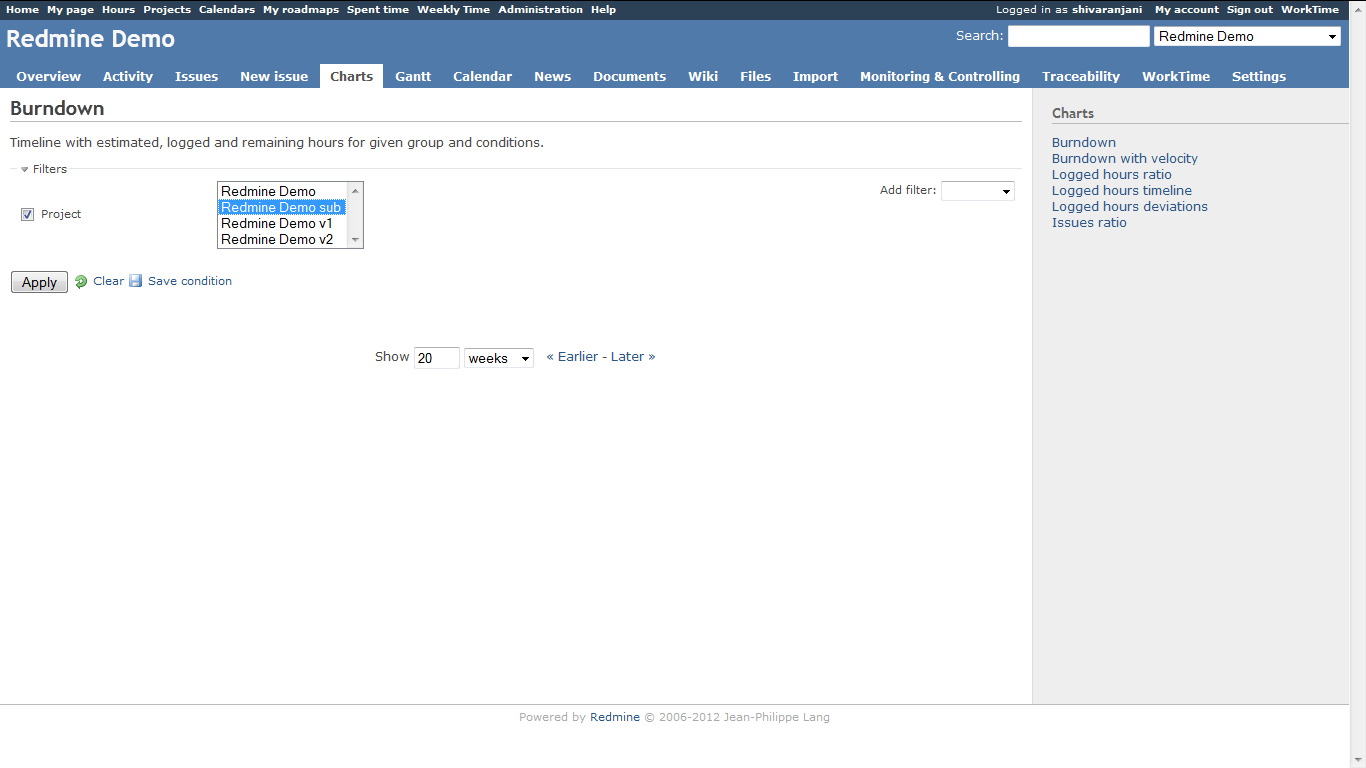Click the Sign out link
Image resolution: width=1366 pixels, height=768 pixels.
click(x=1250, y=9)
